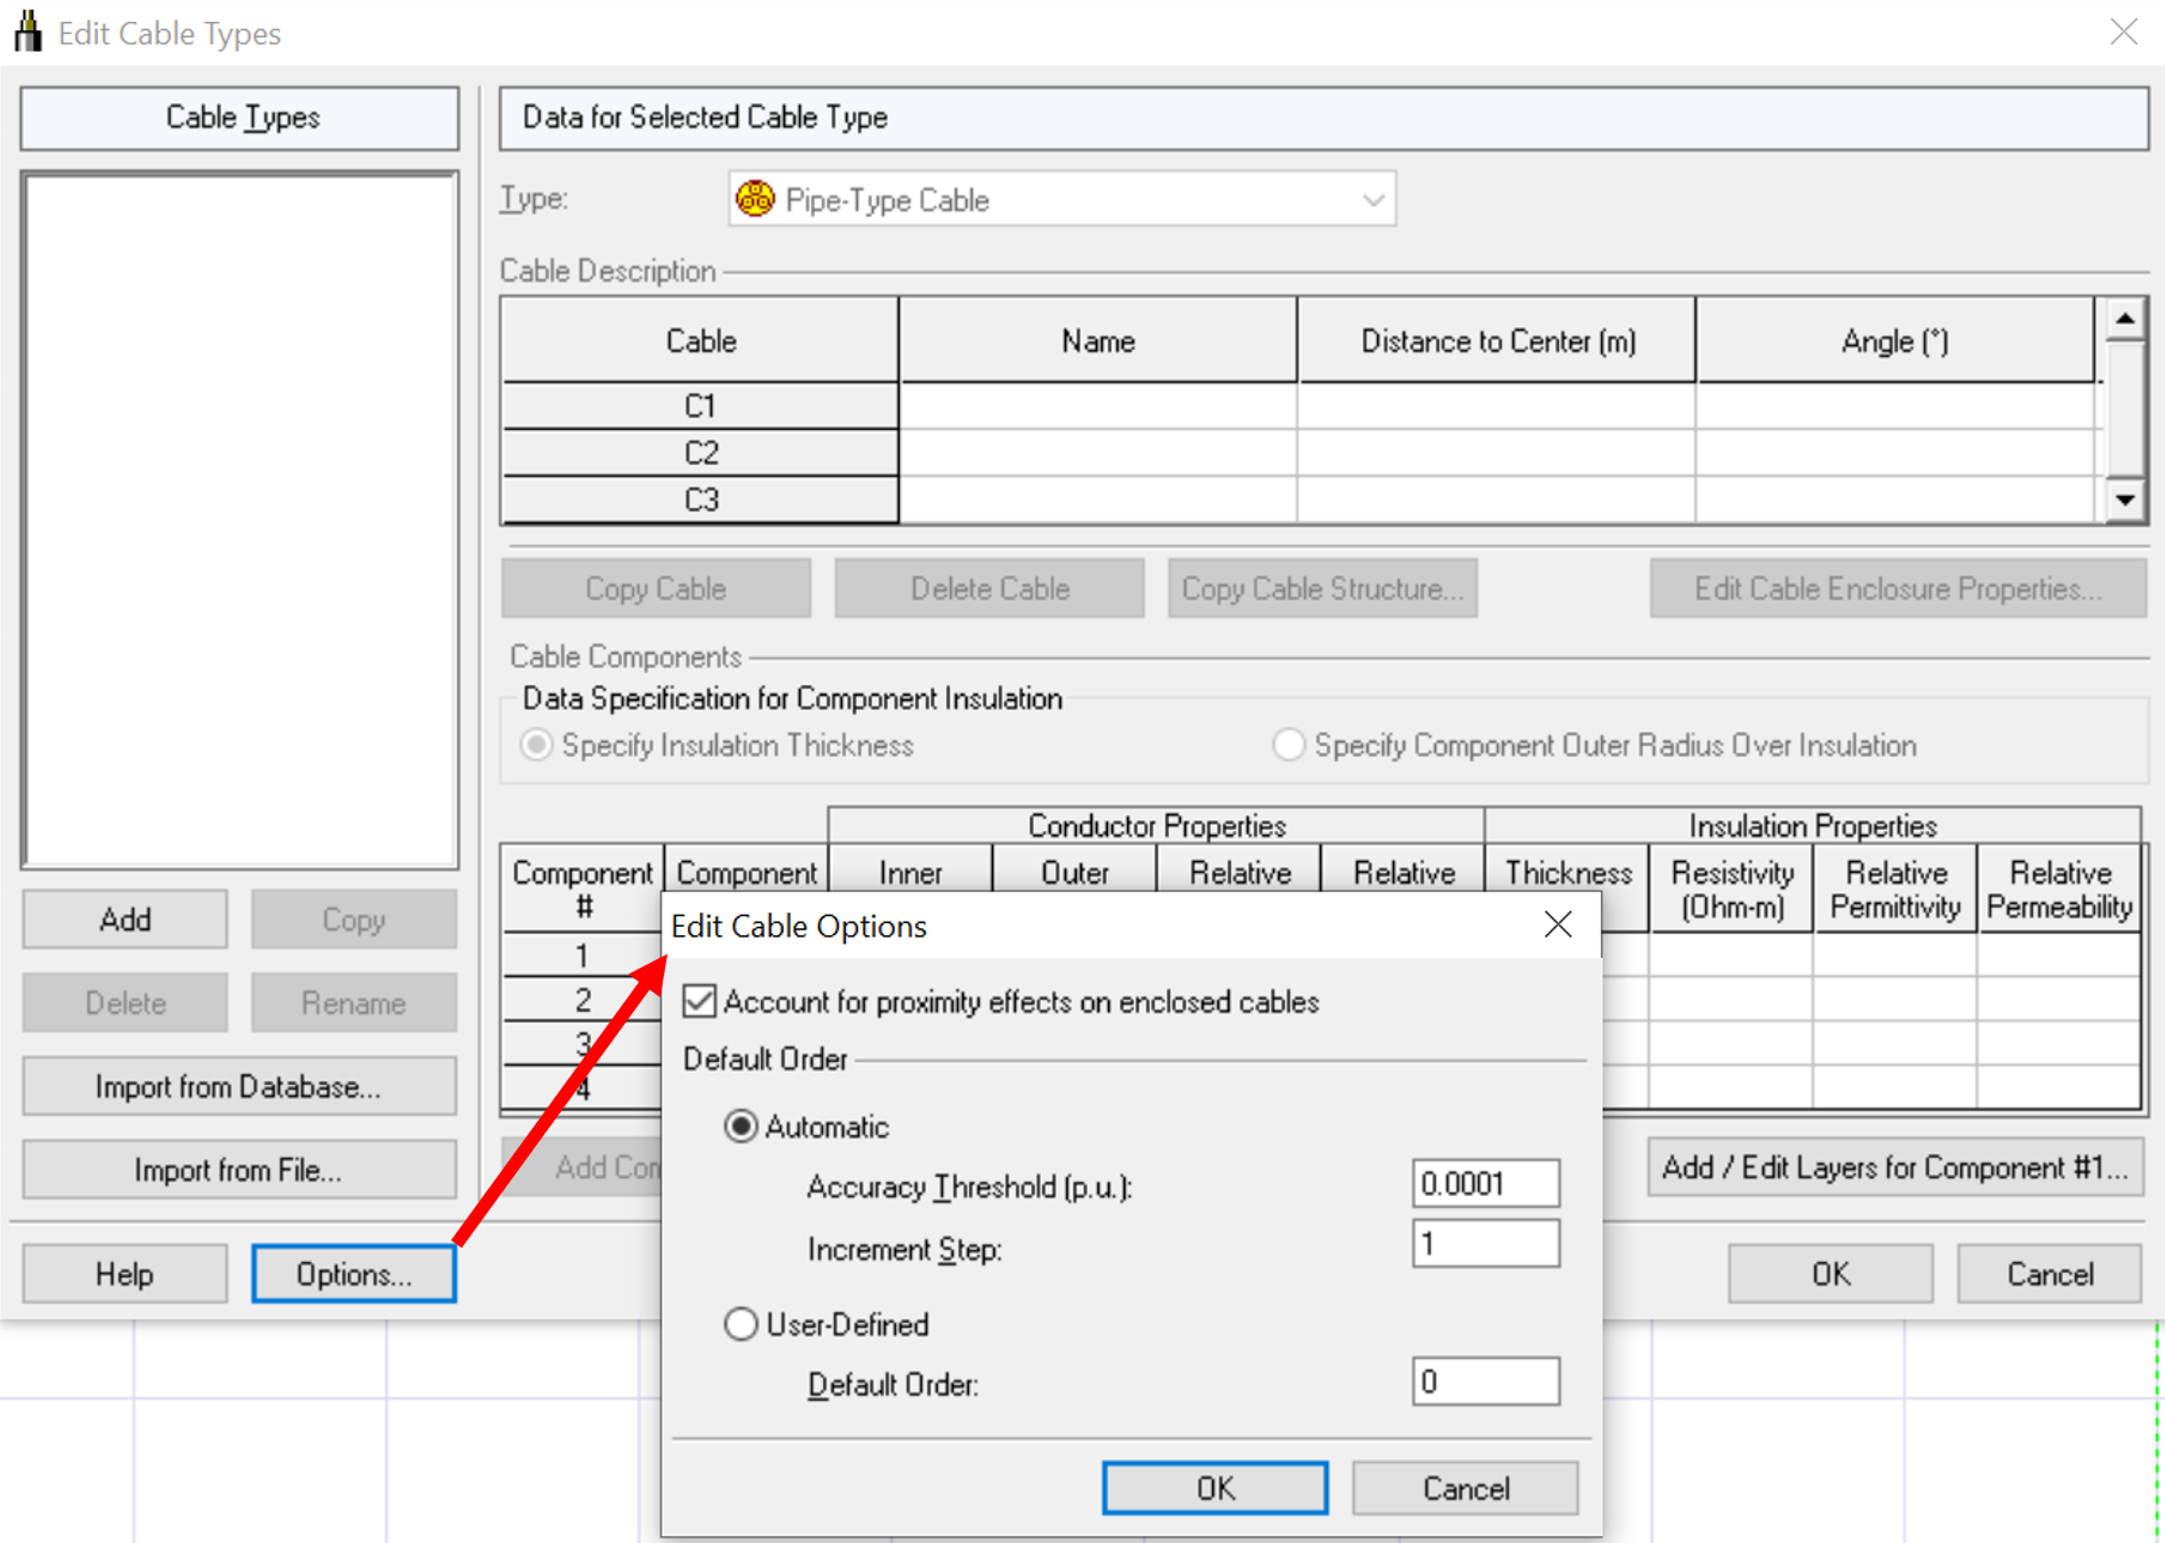Click the Delete cable type button
Image resolution: width=2165 pixels, height=1543 pixels.
click(125, 1003)
